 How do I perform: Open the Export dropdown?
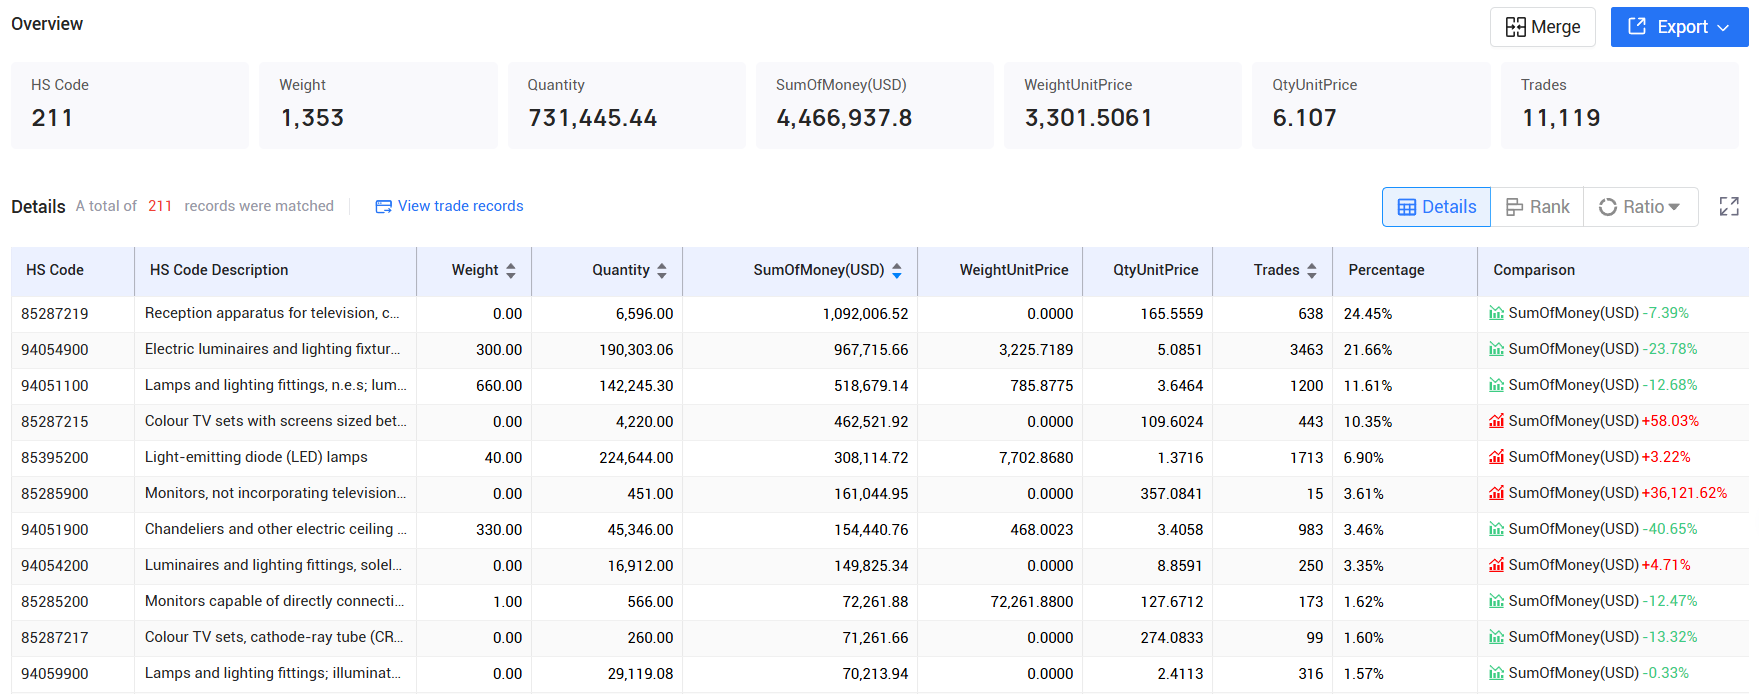1679,27
